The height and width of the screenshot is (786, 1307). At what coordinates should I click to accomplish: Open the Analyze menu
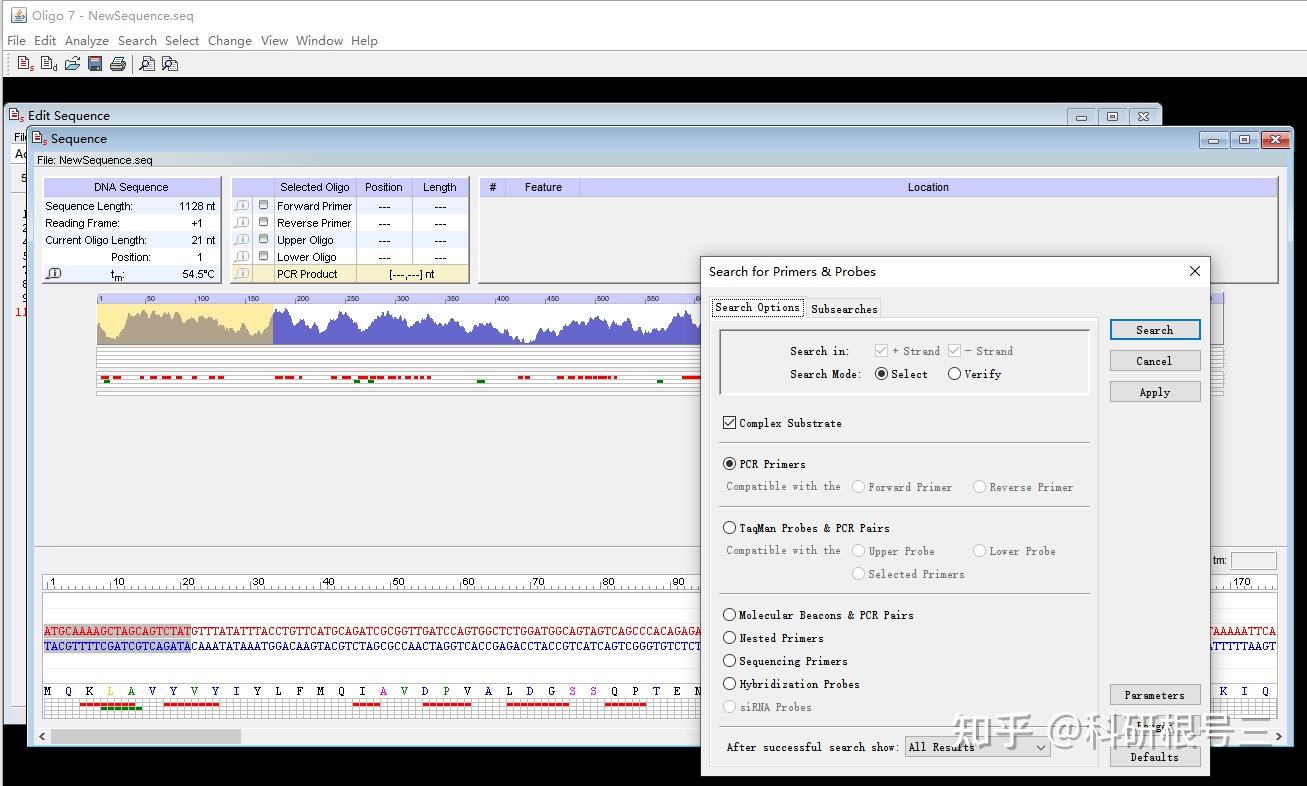(87, 41)
